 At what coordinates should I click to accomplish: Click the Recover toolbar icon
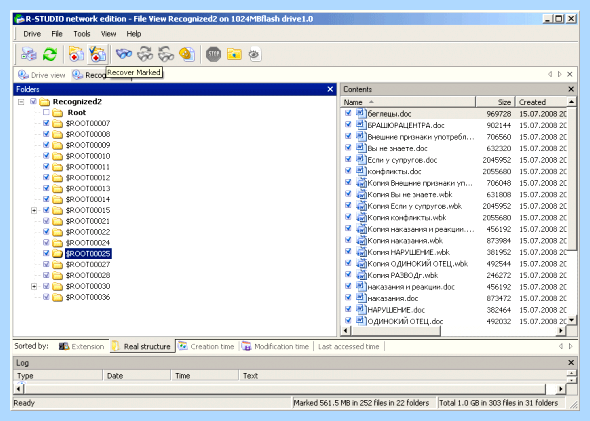point(76,54)
